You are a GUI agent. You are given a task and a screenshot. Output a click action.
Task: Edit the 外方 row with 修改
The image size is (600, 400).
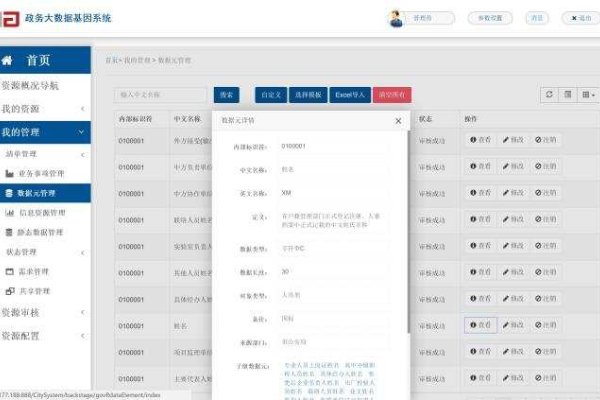pos(513,140)
